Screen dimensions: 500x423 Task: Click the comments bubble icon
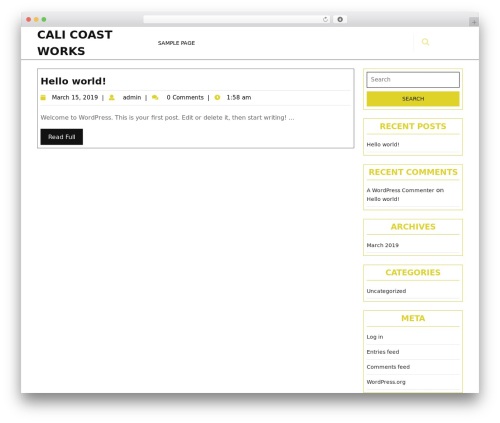(x=155, y=97)
